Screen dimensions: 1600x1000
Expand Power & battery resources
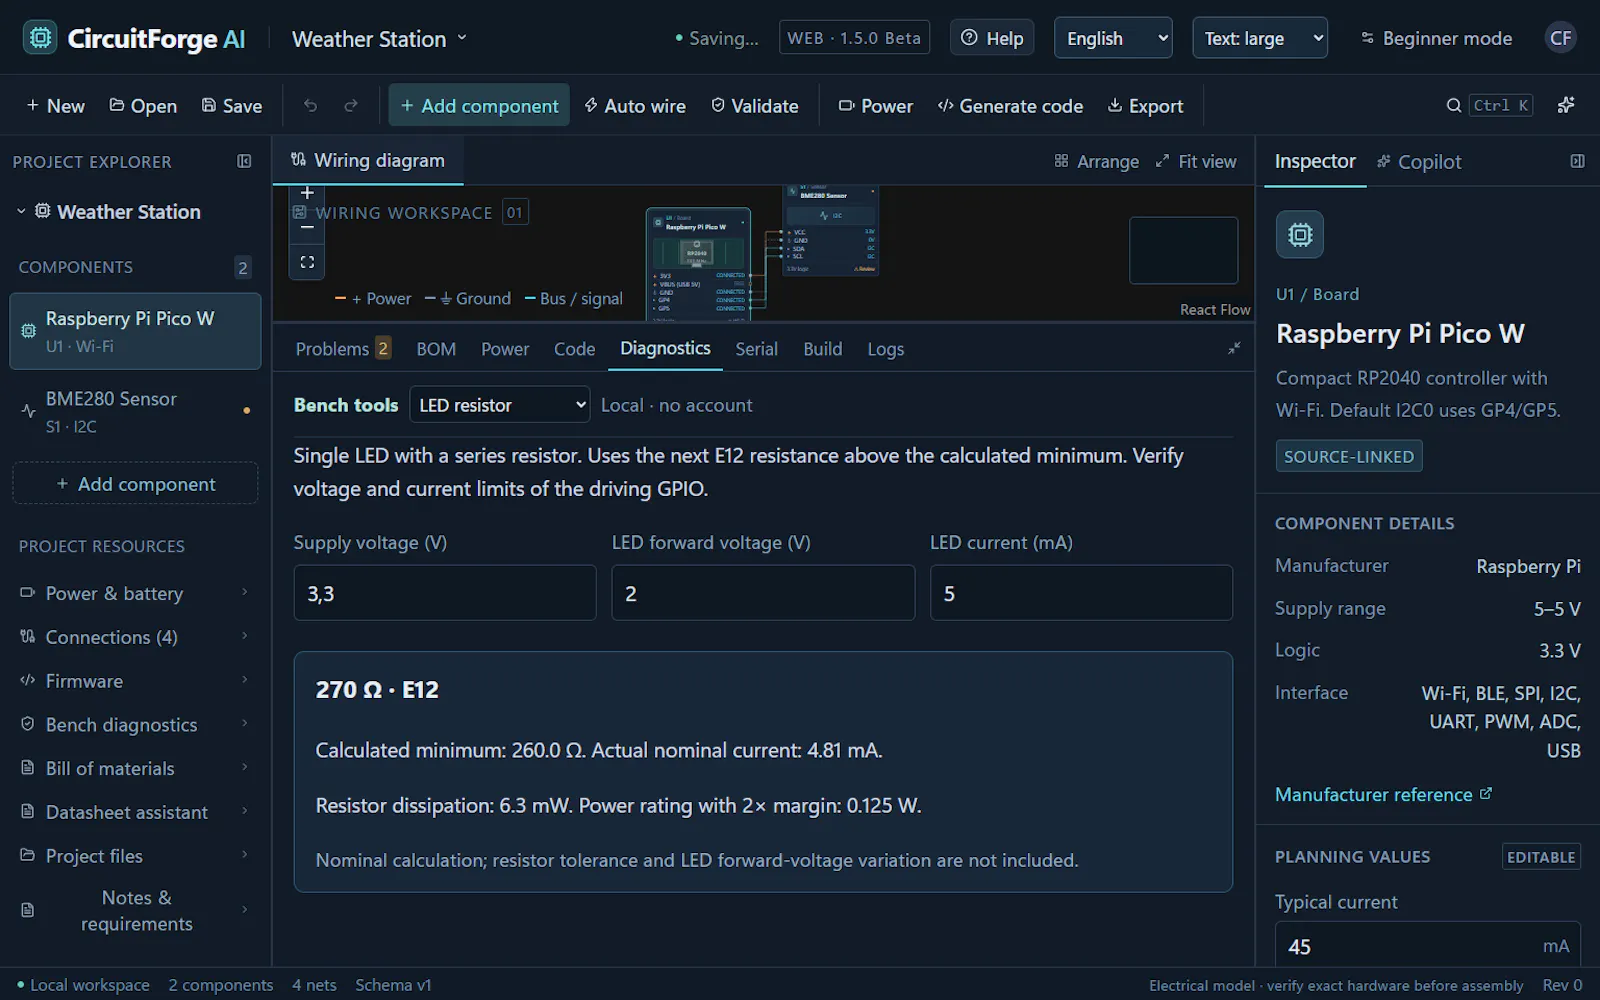pyautogui.click(x=135, y=593)
